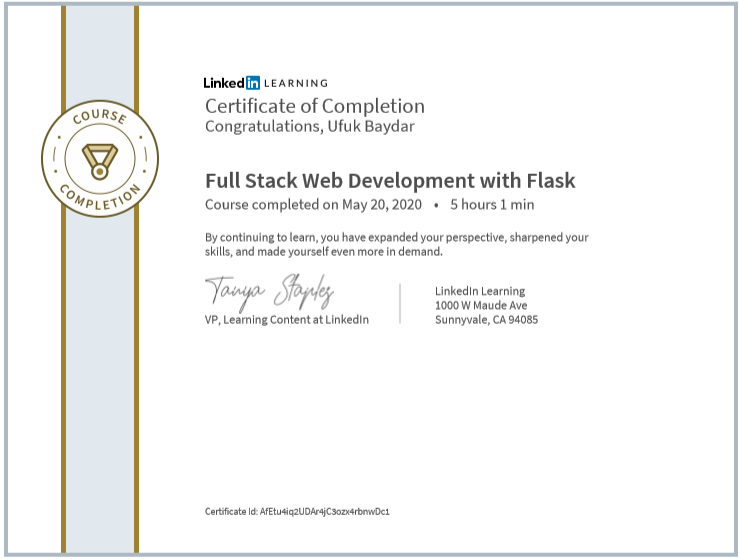The height and width of the screenshot is (559, 740).
Task: Click 'Sunnyvale, CA 94085' text
Action: point(486,320)
